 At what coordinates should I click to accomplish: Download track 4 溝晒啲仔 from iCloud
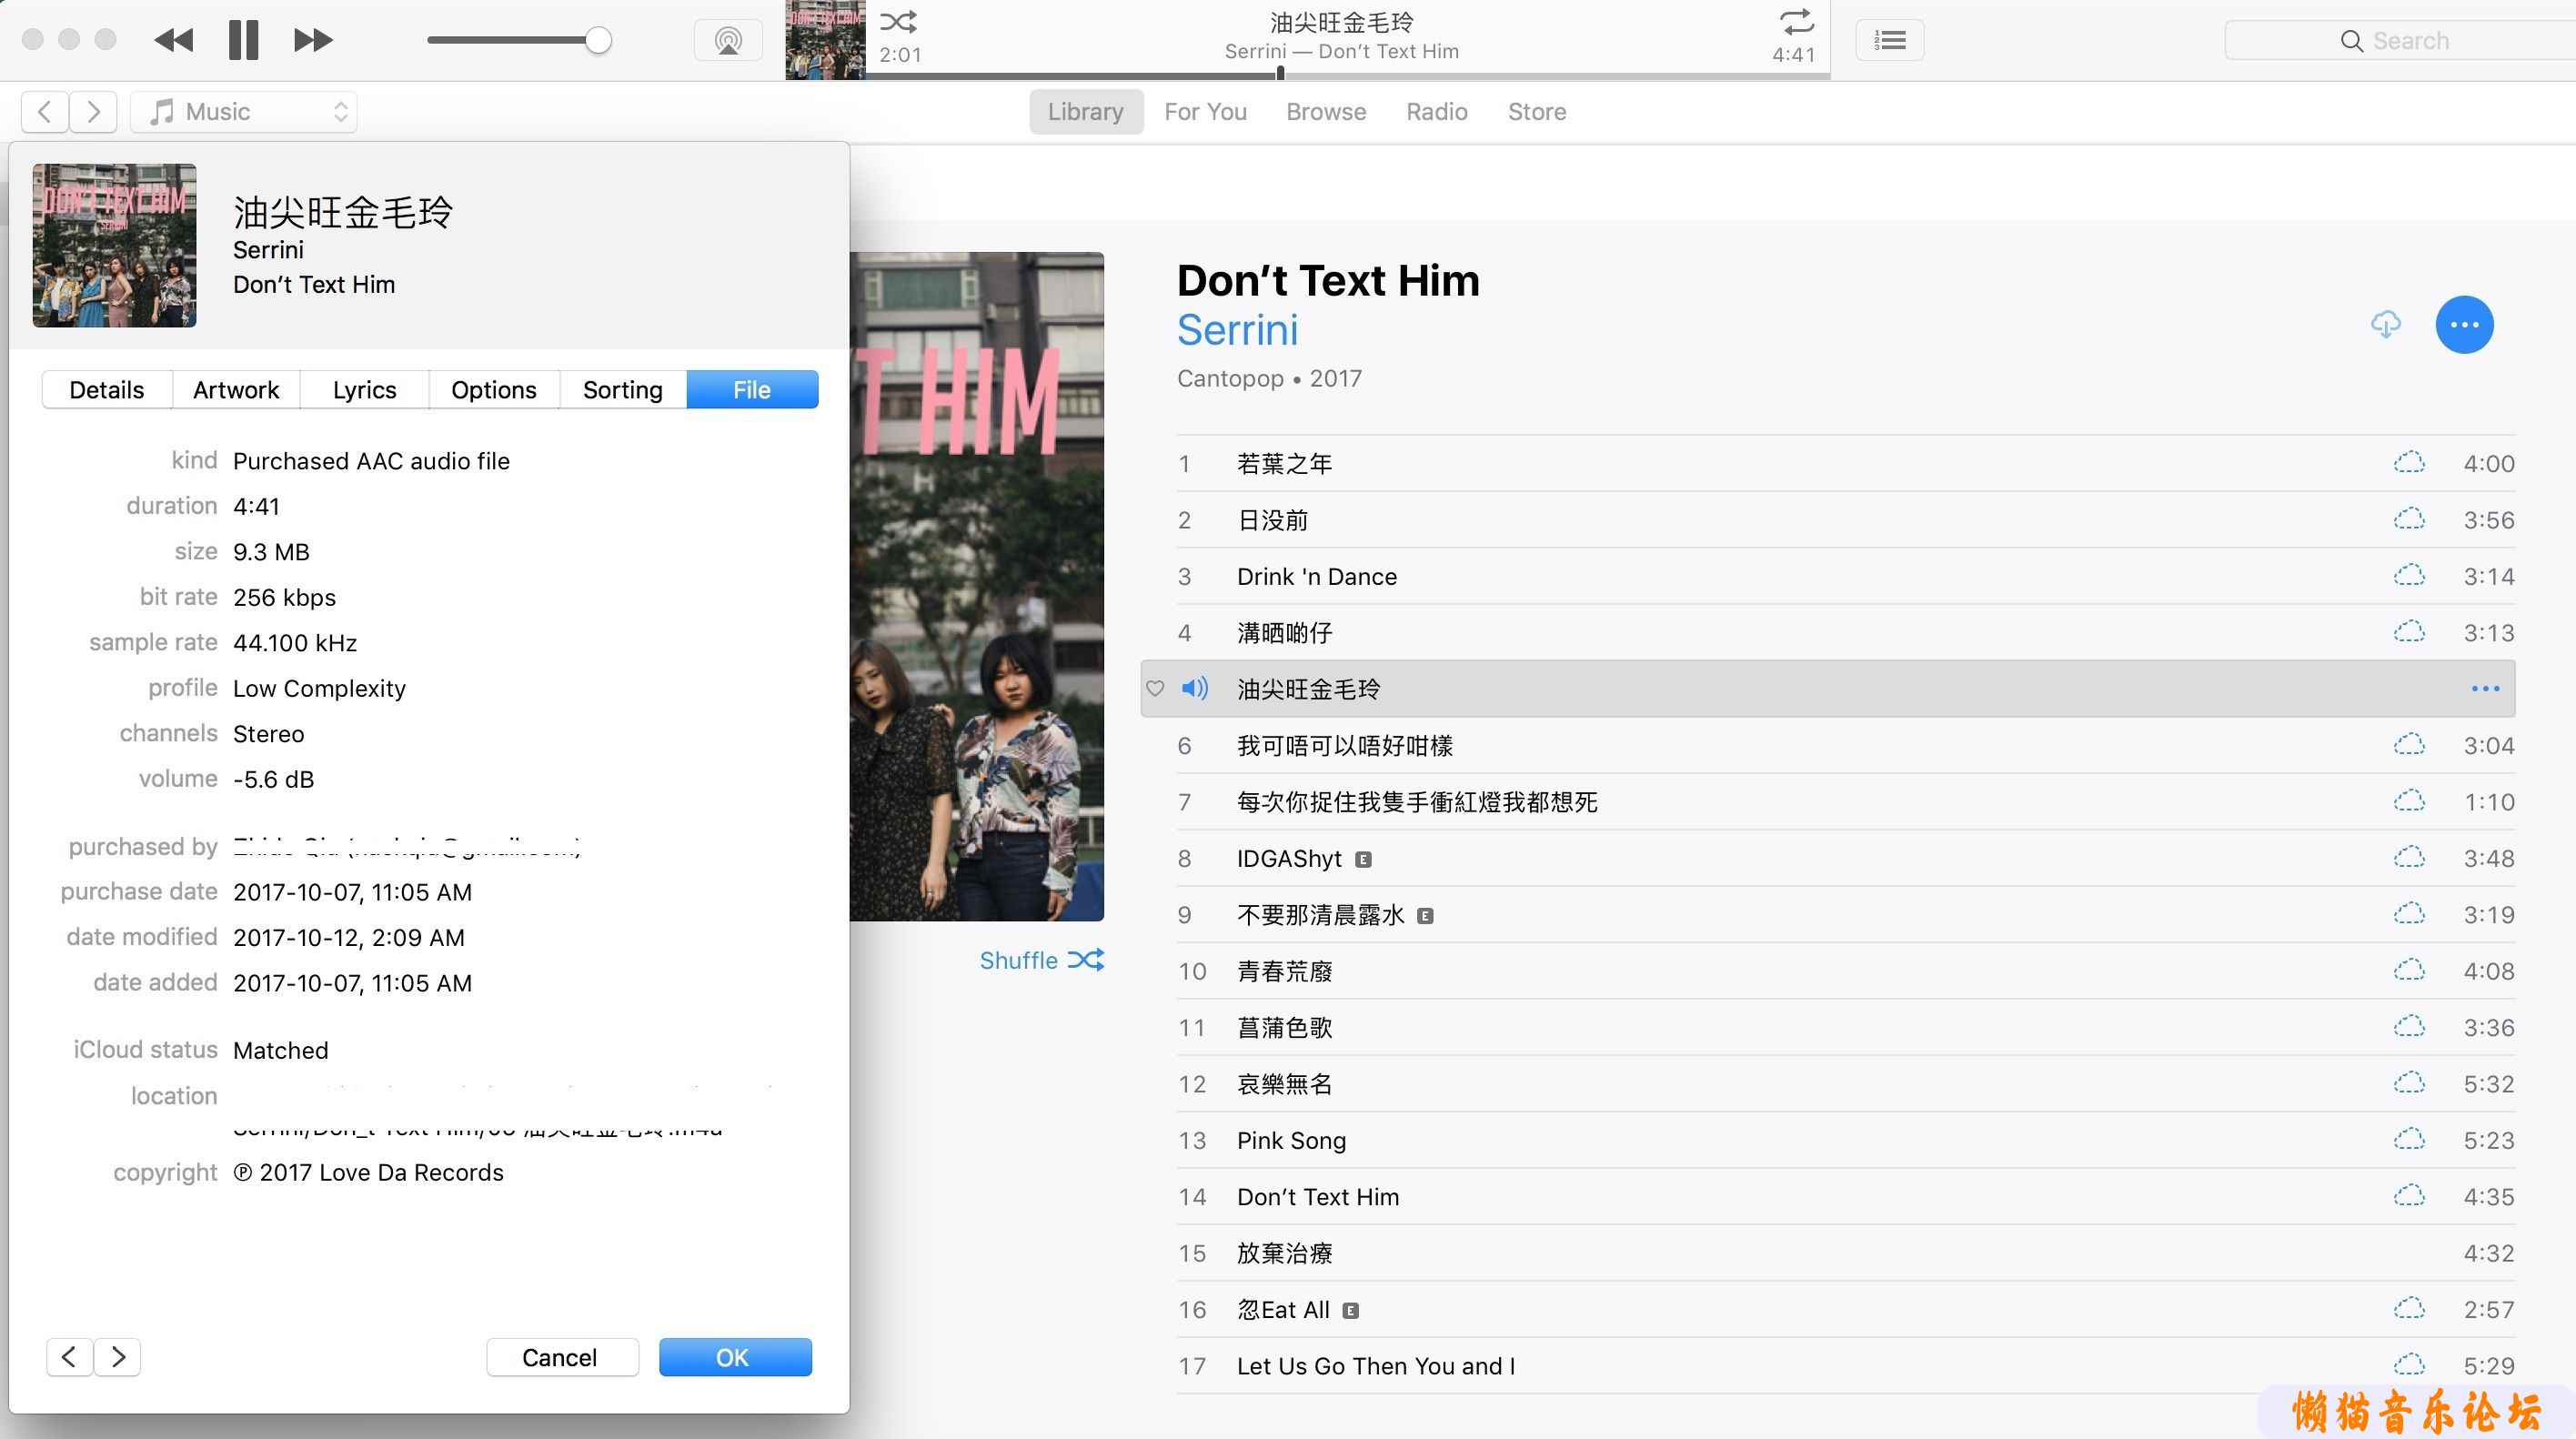[x=2409, y=632]
